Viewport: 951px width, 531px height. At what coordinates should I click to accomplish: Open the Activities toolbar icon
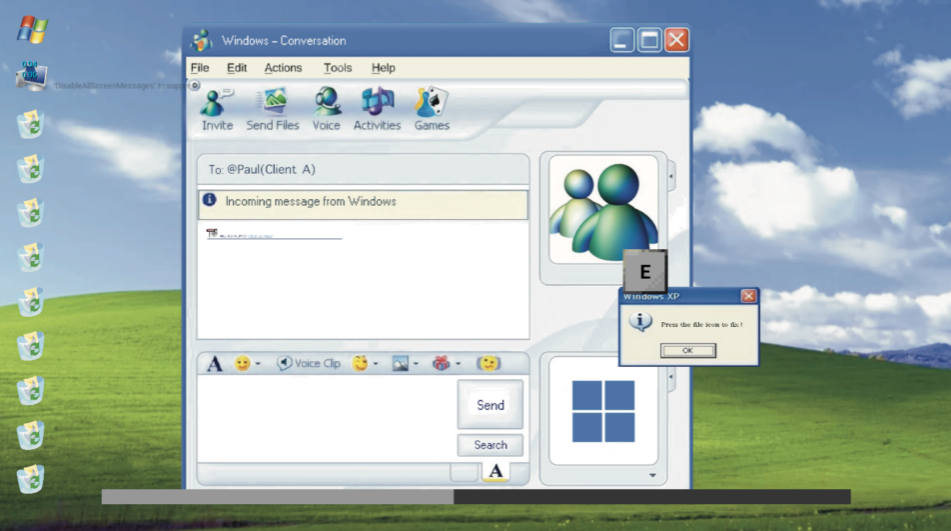pyautogui.click(x=377, y=102)
